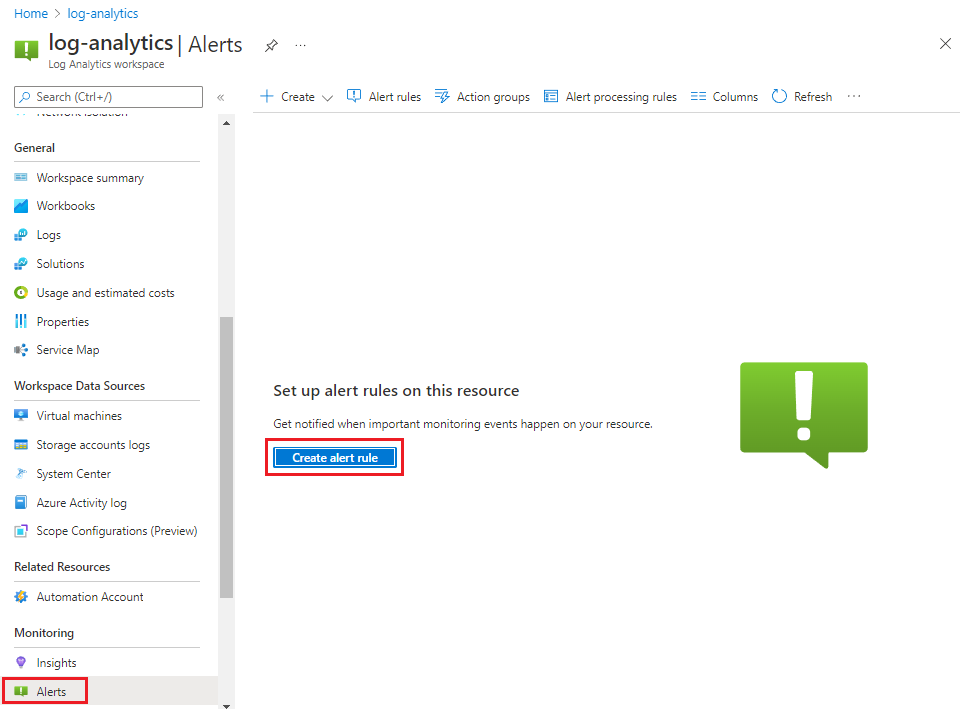Click the Properties bars icon

(x=21, y=321)
